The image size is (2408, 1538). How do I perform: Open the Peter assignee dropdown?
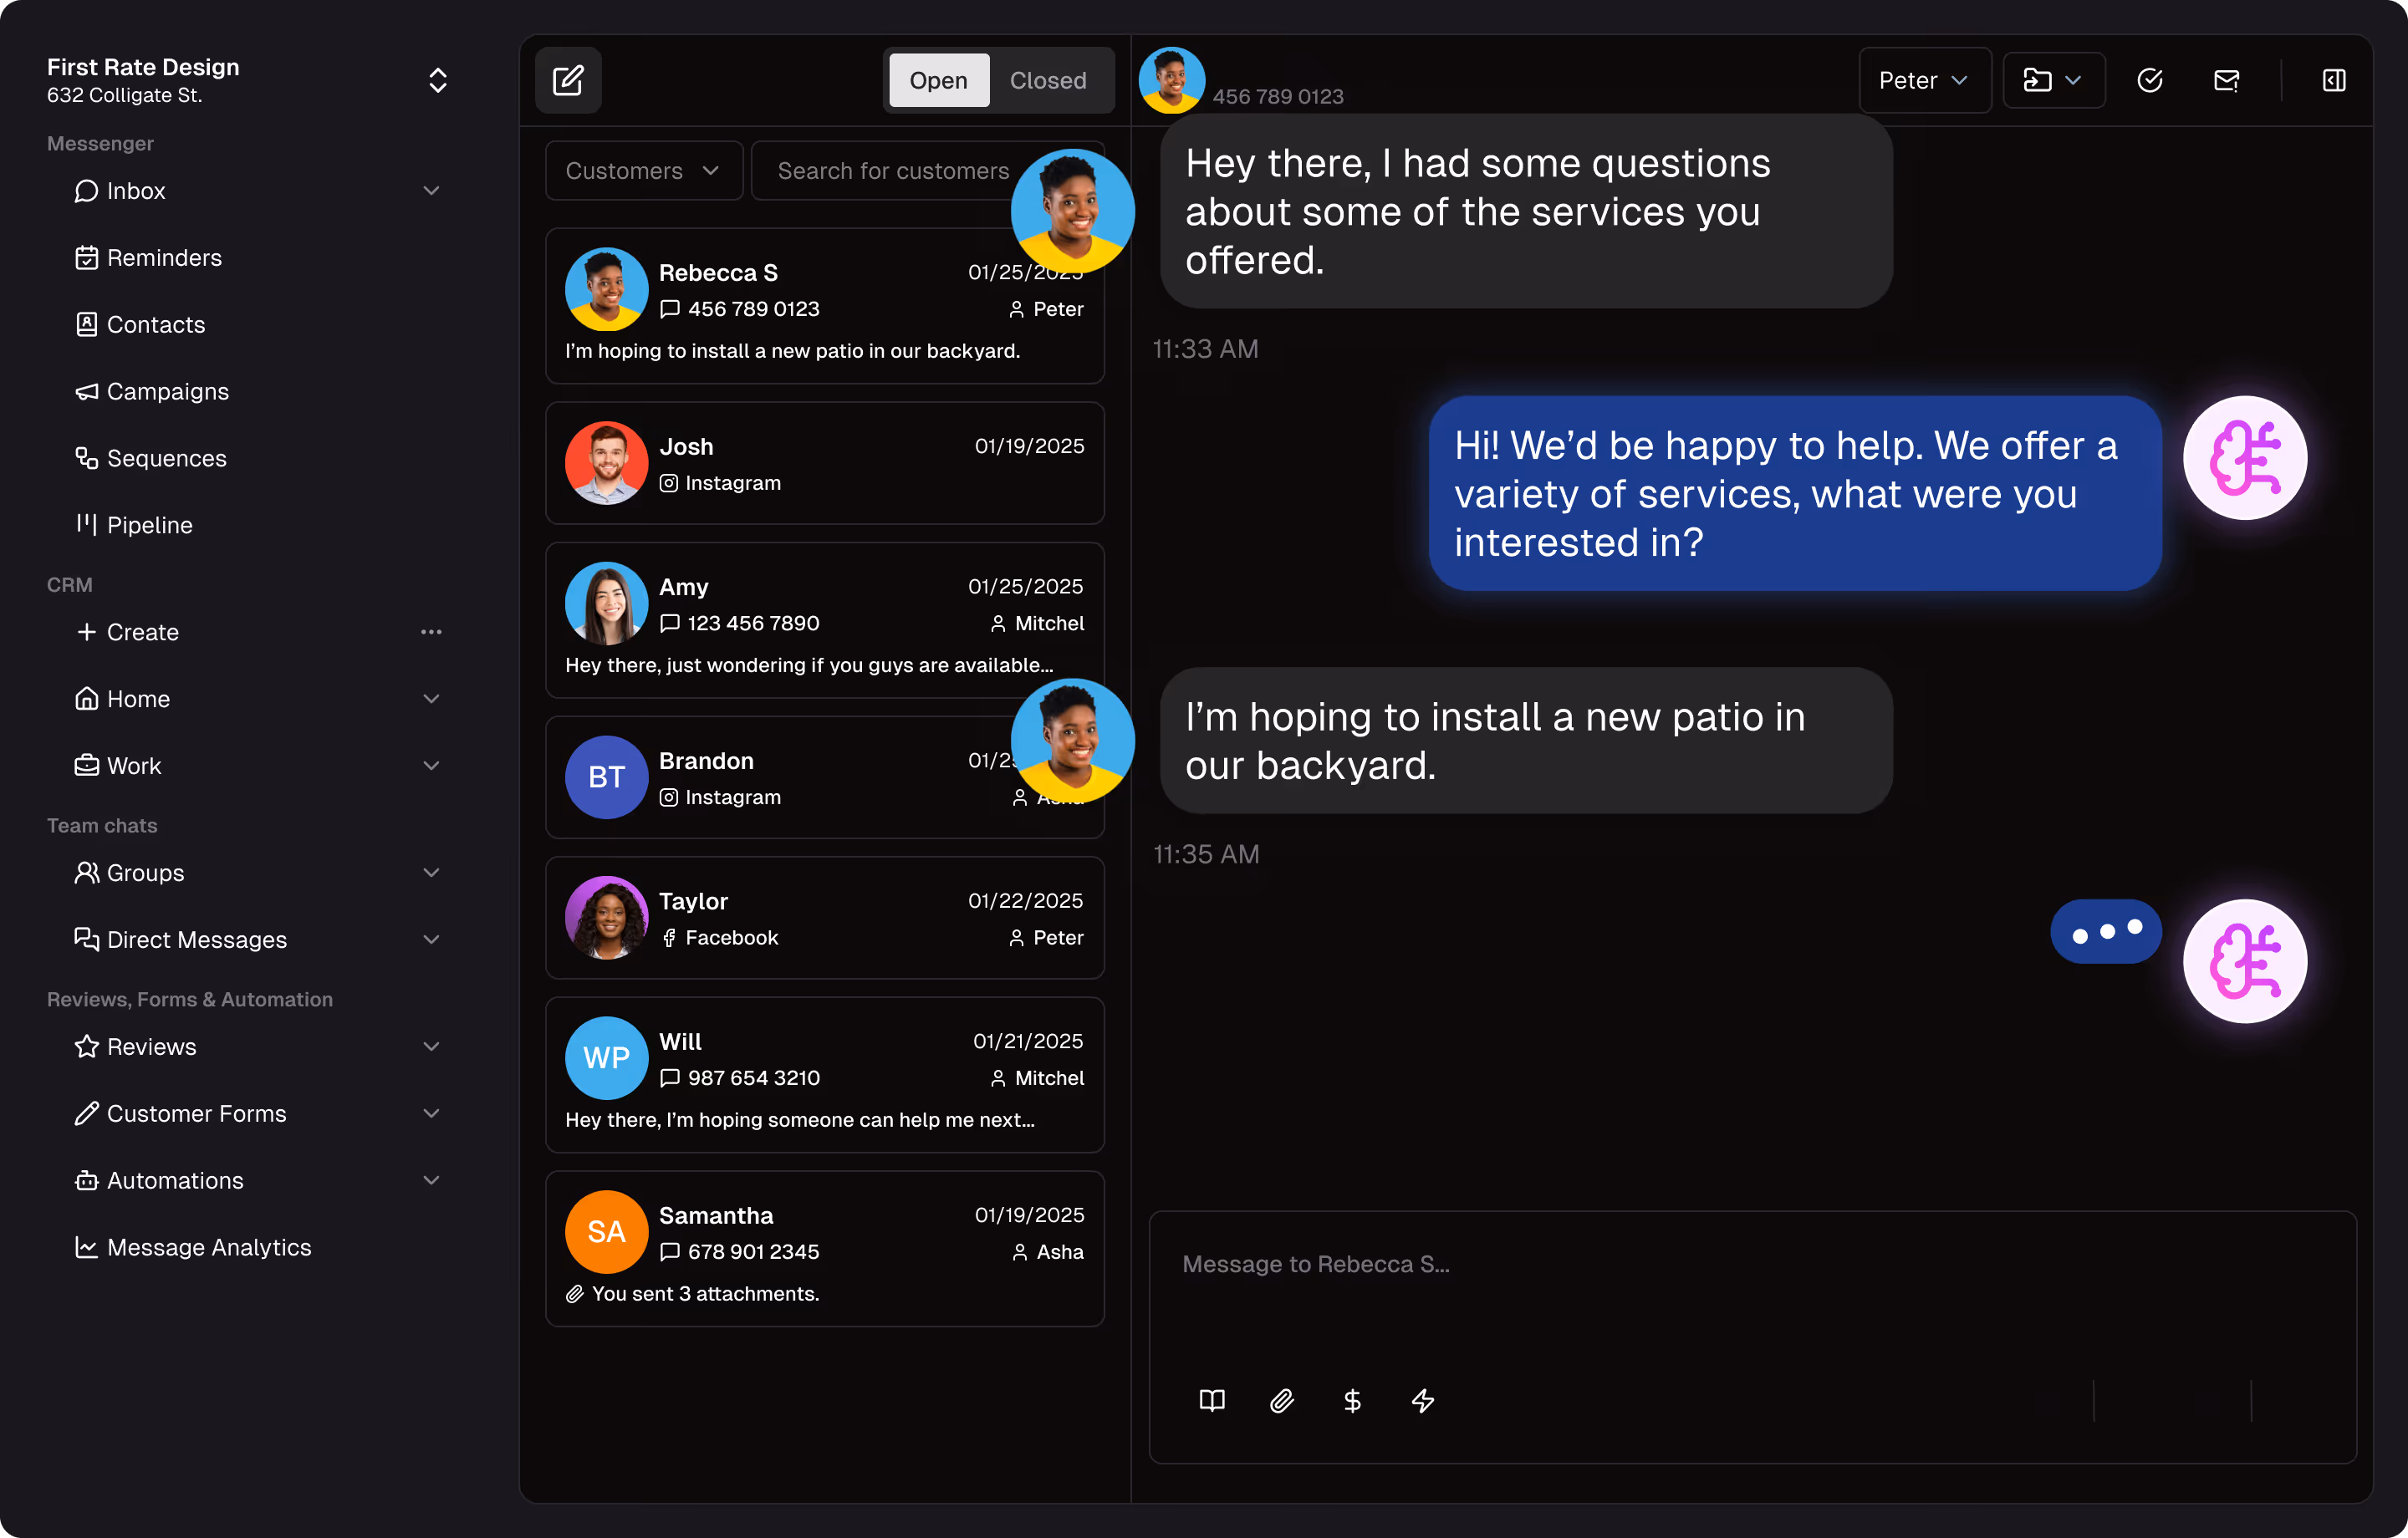[1924, 80]
